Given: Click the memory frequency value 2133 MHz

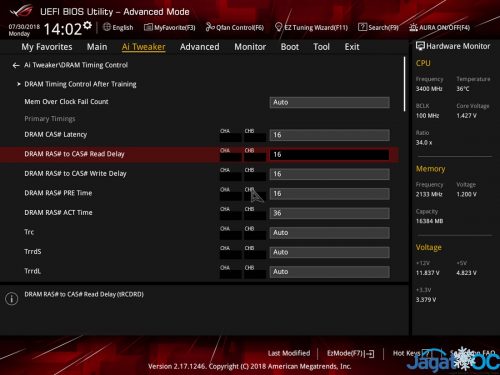Looking at the screenshot, I should (x=429, y=194).
